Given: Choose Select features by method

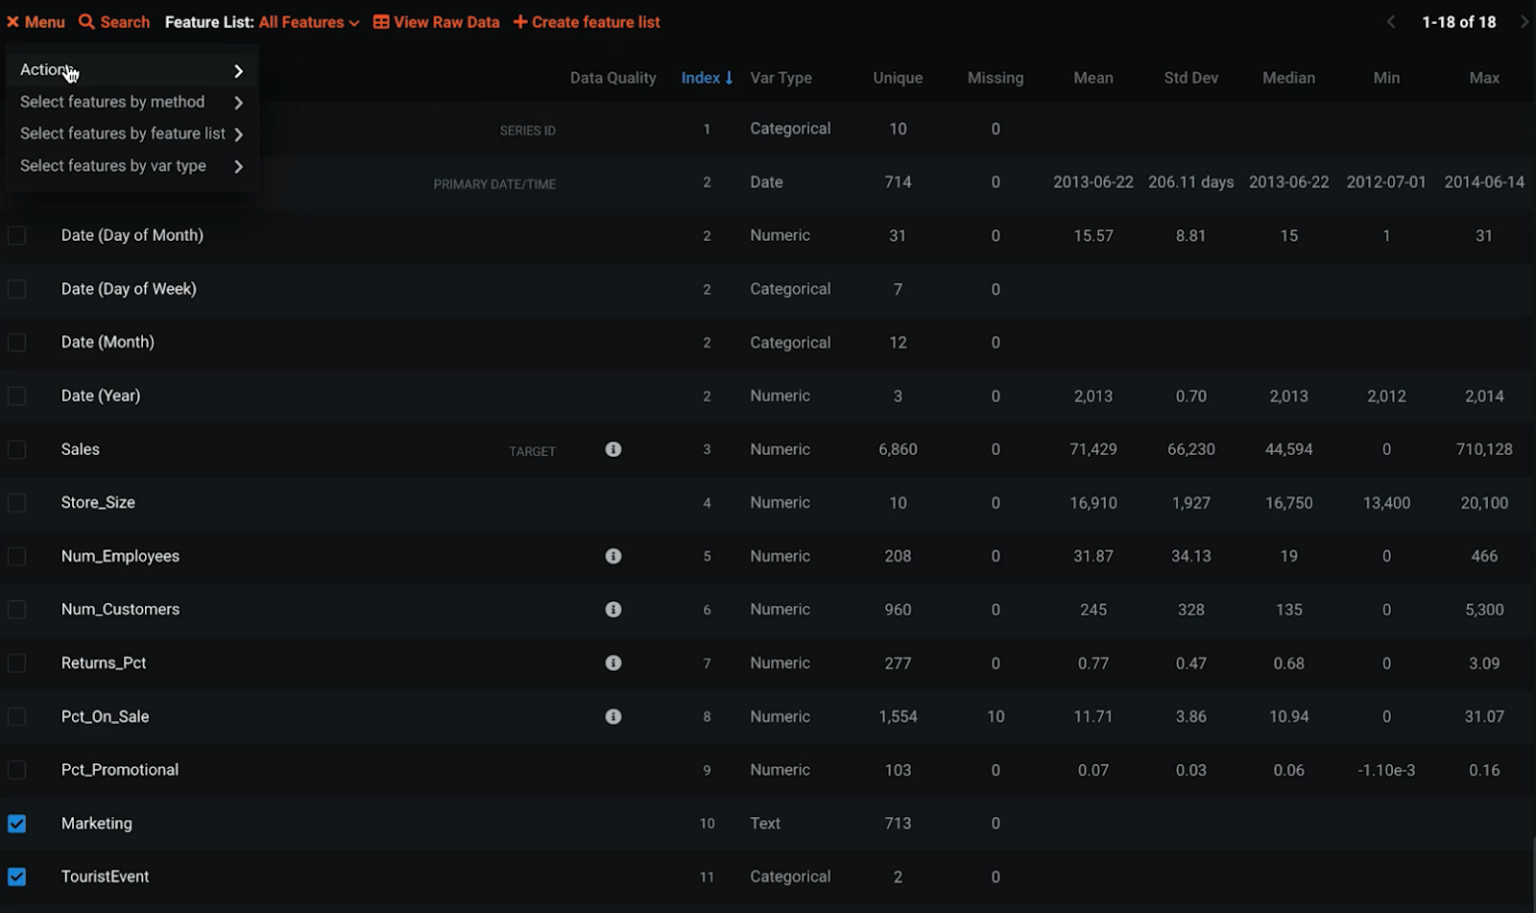Looking at the screenshot, I should click(130, 102).
